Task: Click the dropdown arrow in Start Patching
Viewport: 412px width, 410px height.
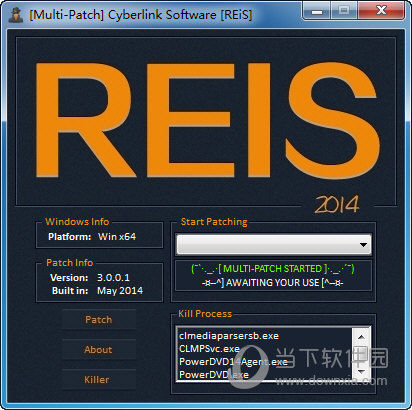Action: pos(363,245)
